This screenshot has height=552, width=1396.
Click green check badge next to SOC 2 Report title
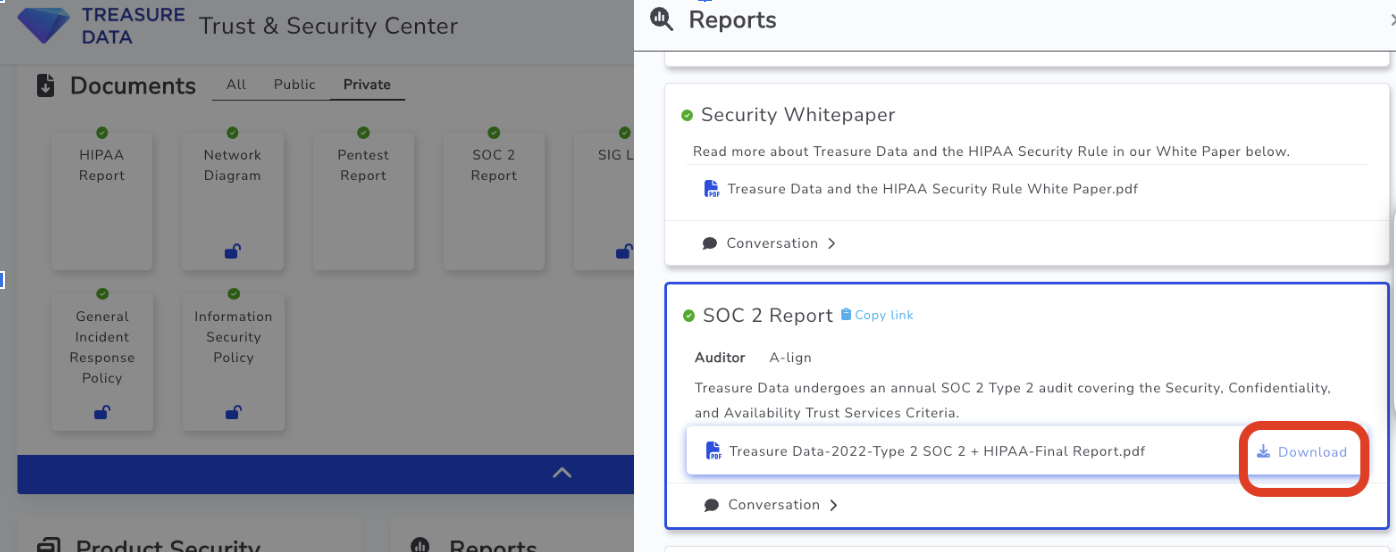coord(688,316)
